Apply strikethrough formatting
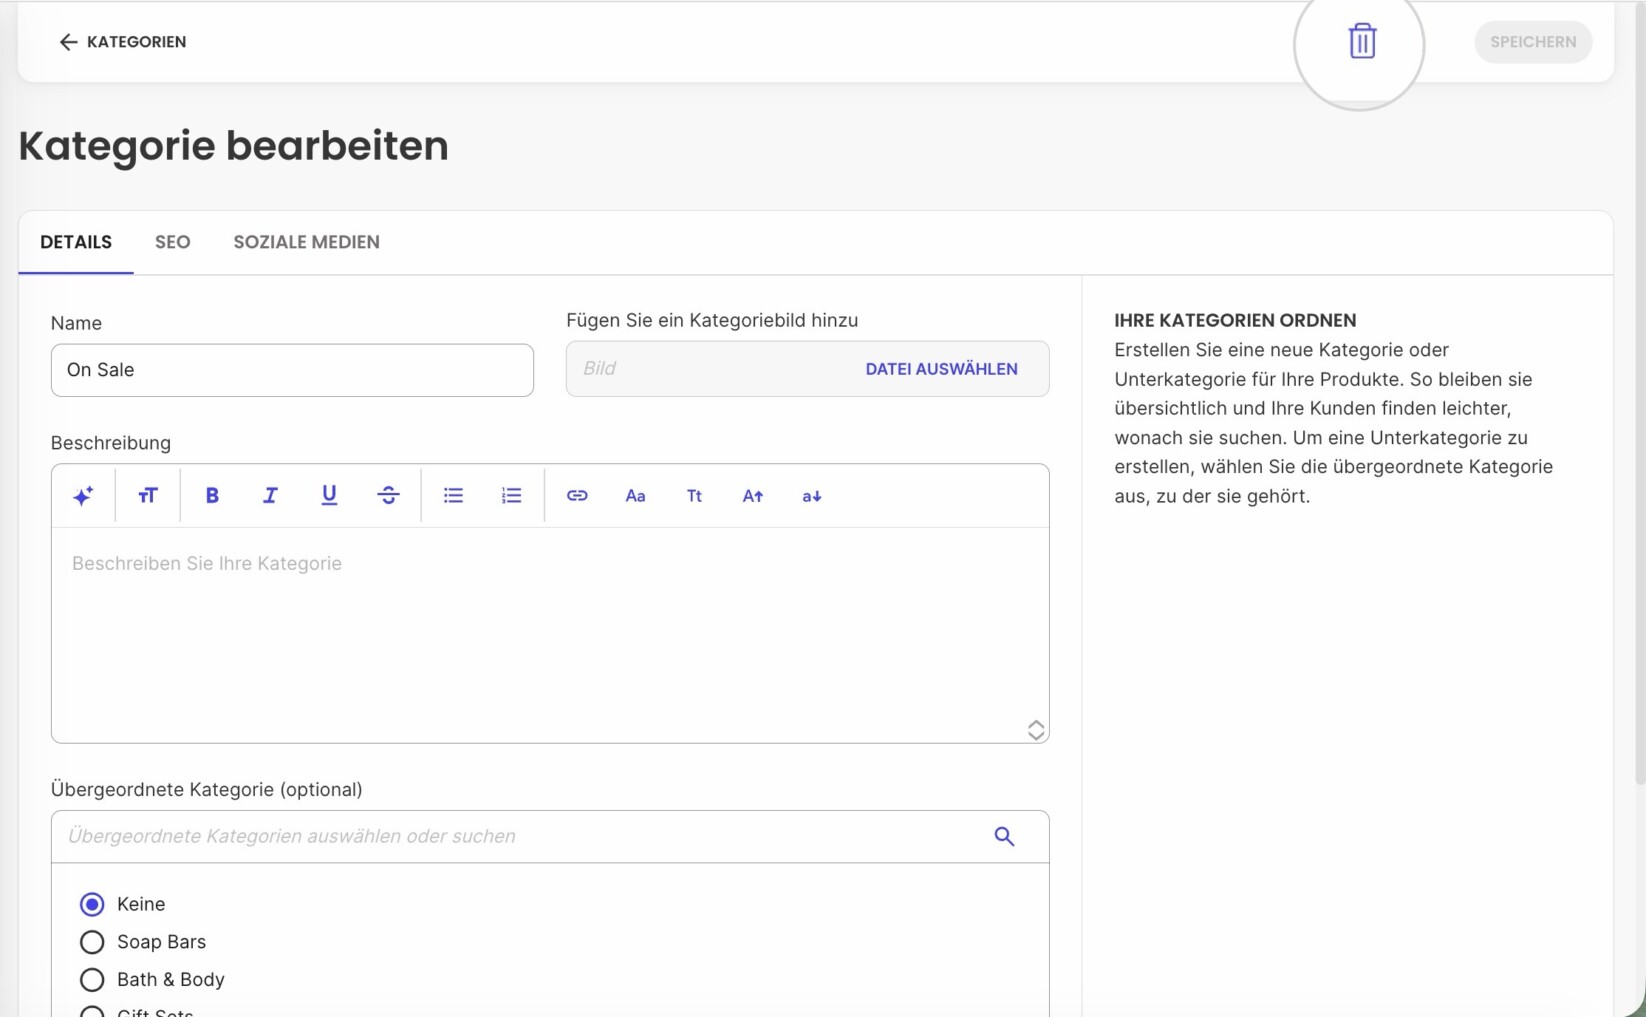This screenshot has height=1017, width=1646. click(388, 495)
